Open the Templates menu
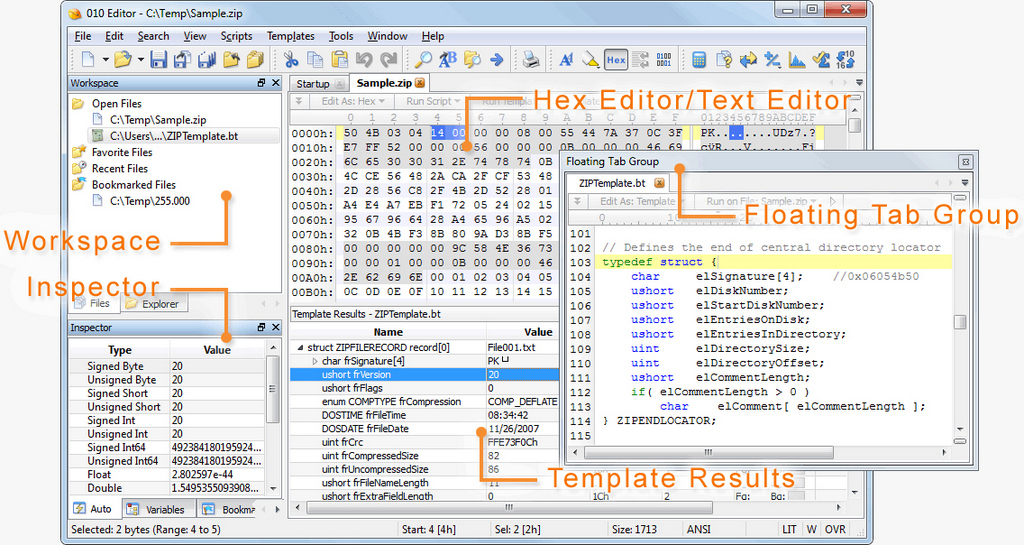The width and height of the screenshot is (1024, 545). 291,36
